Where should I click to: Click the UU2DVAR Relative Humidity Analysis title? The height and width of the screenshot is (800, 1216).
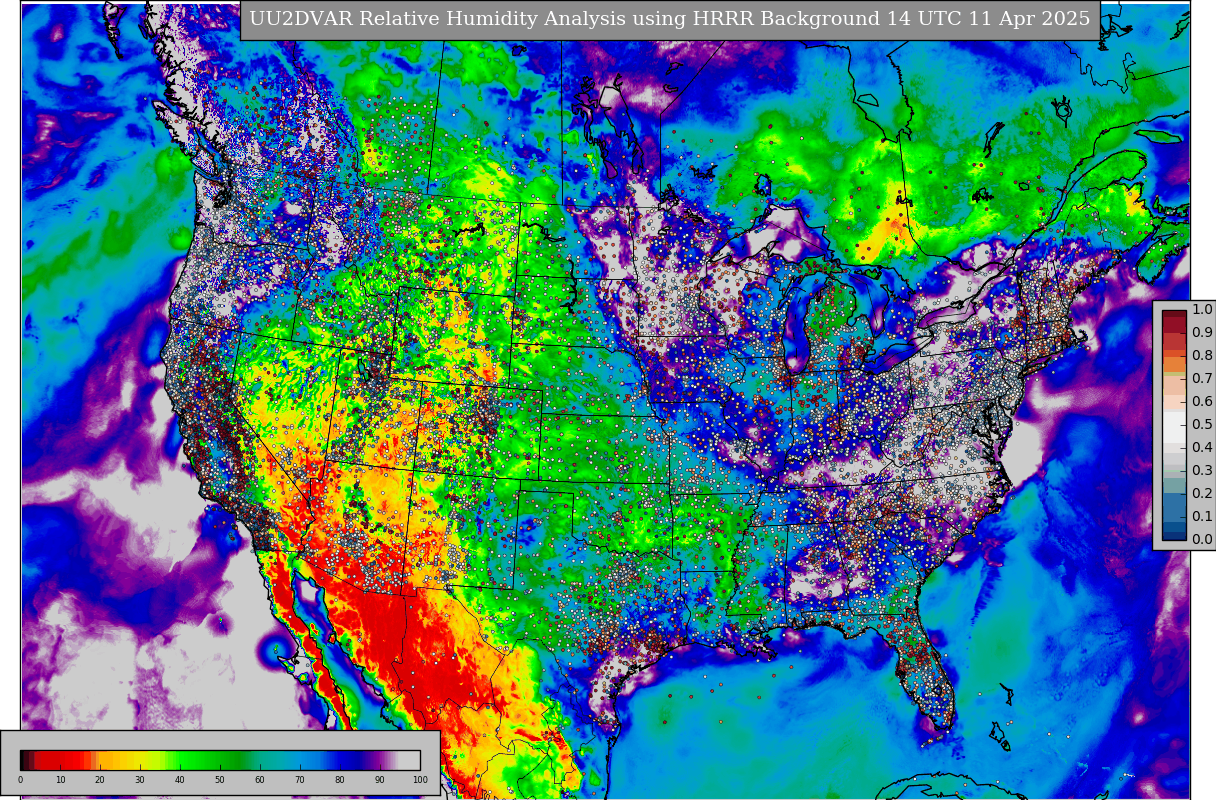pyautogui.click(x=671, y=19)
